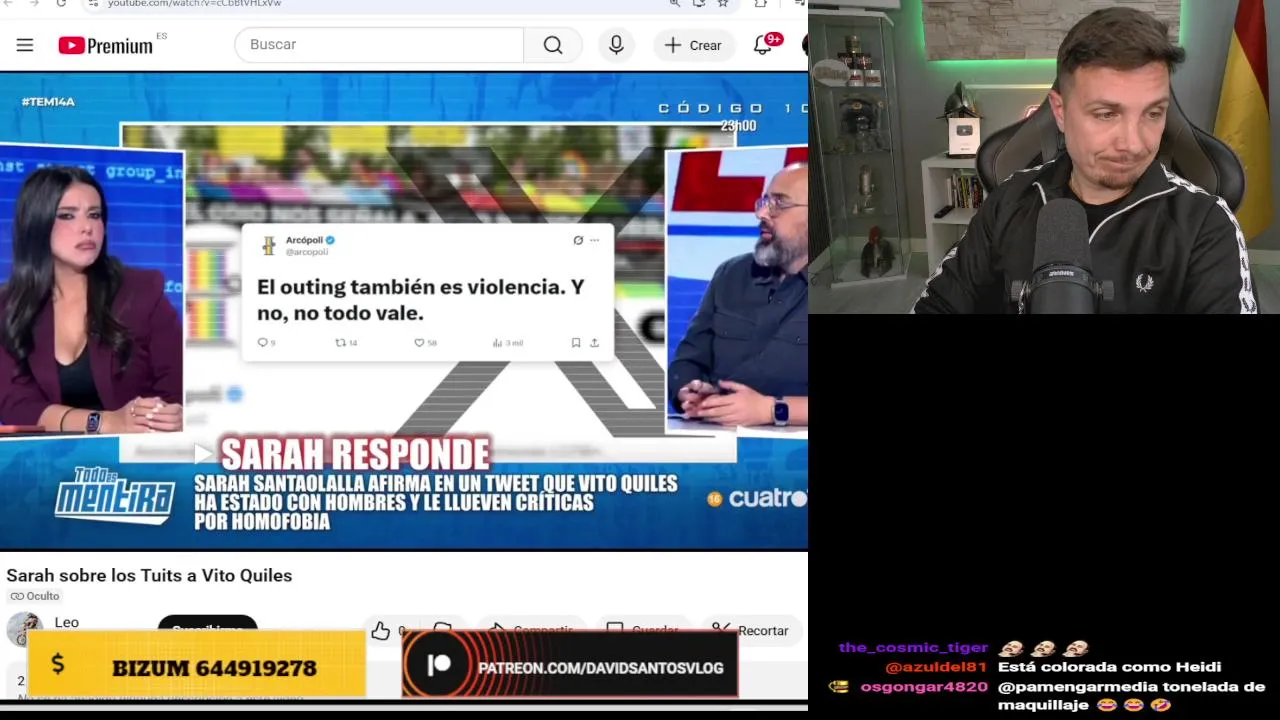The image size is (1280, 720).
Task: Click the Oculto unlisted badge
Action: coord(35,596)
